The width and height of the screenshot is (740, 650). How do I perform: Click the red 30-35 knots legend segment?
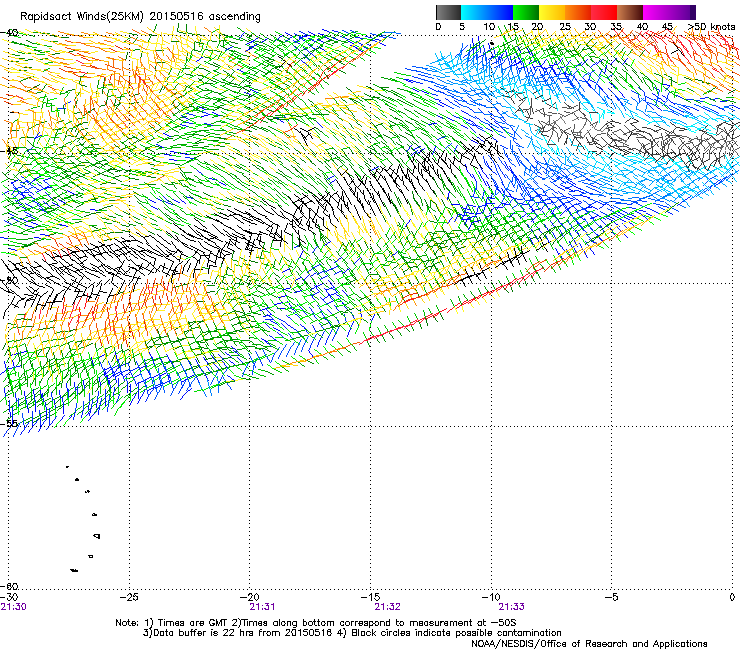(604, 12)
